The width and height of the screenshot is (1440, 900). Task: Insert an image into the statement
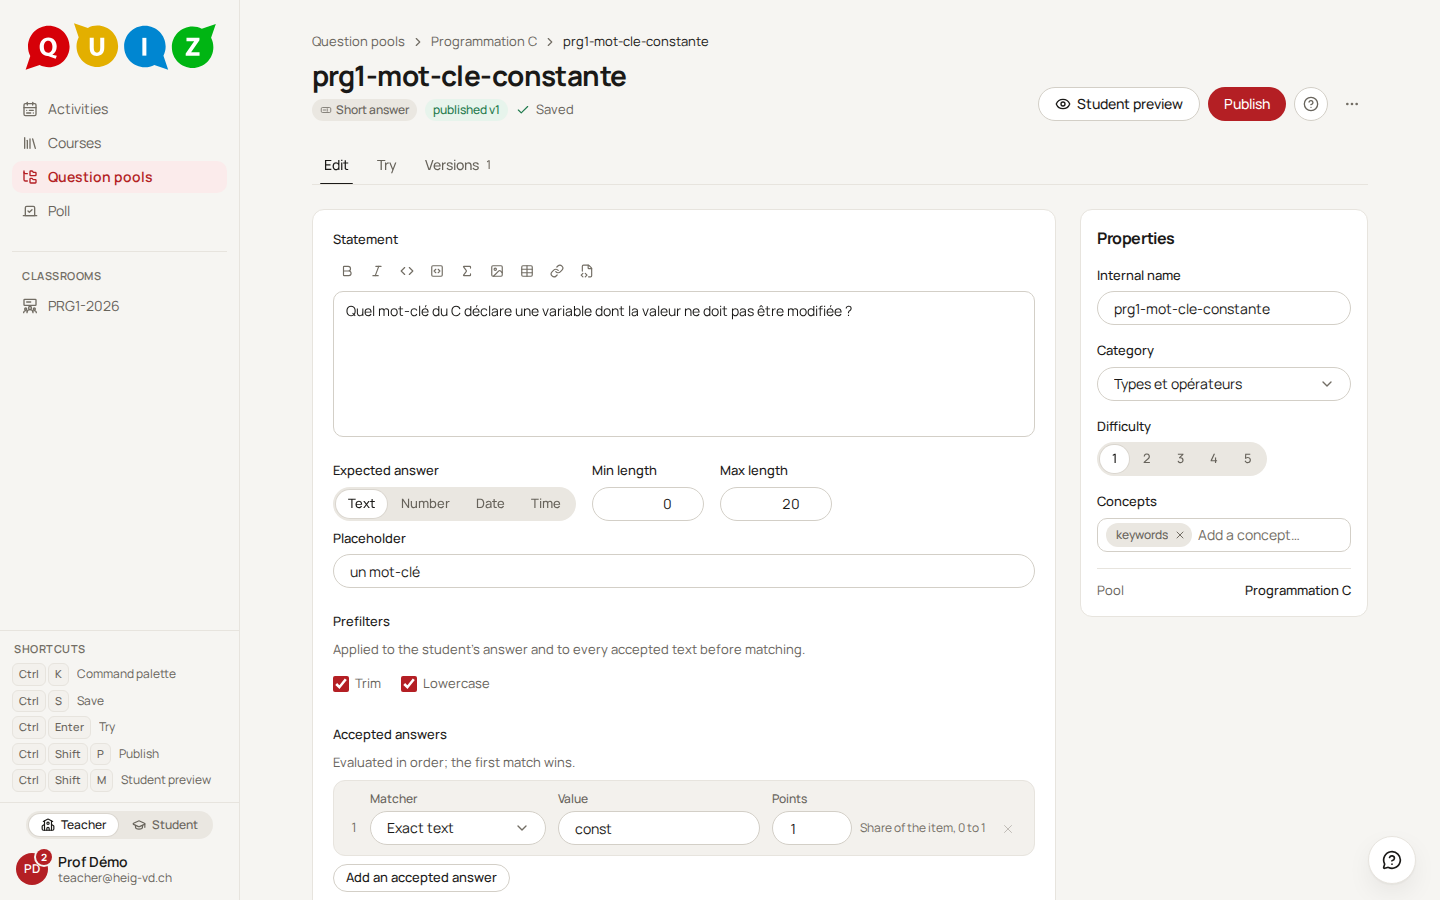click(x=497, y=271)
